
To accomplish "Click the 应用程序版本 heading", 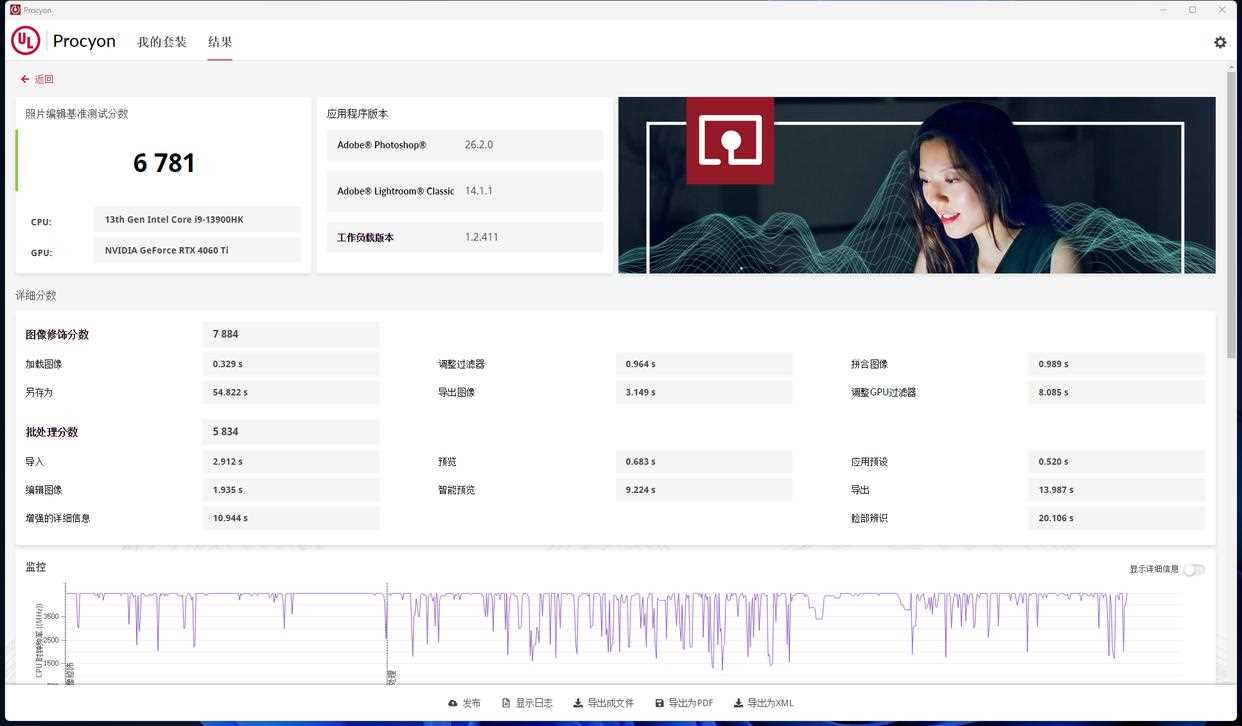I will click(x=357, y=114).
